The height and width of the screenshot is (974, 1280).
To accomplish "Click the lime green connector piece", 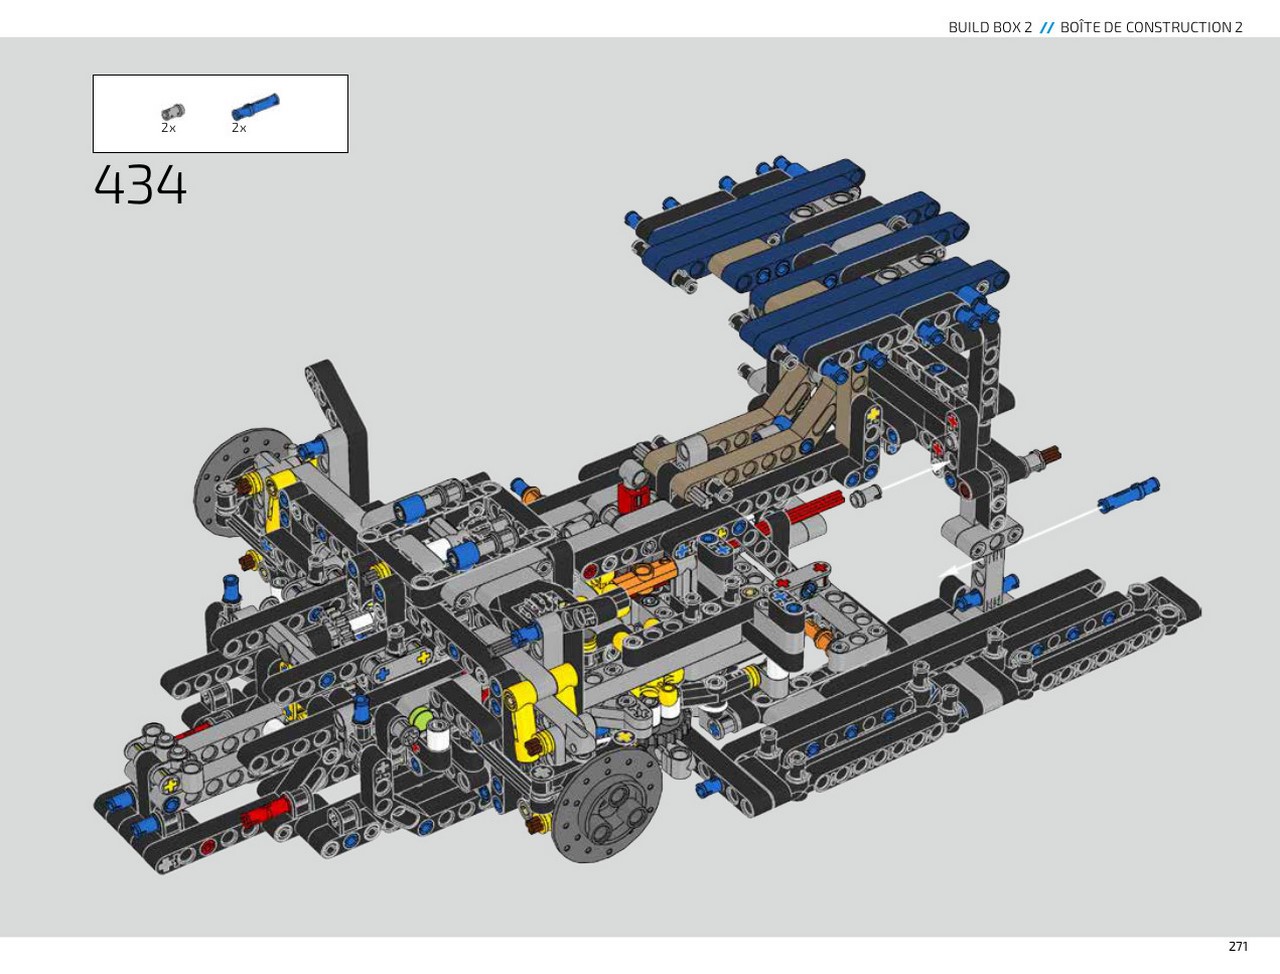I will [420, 719].
